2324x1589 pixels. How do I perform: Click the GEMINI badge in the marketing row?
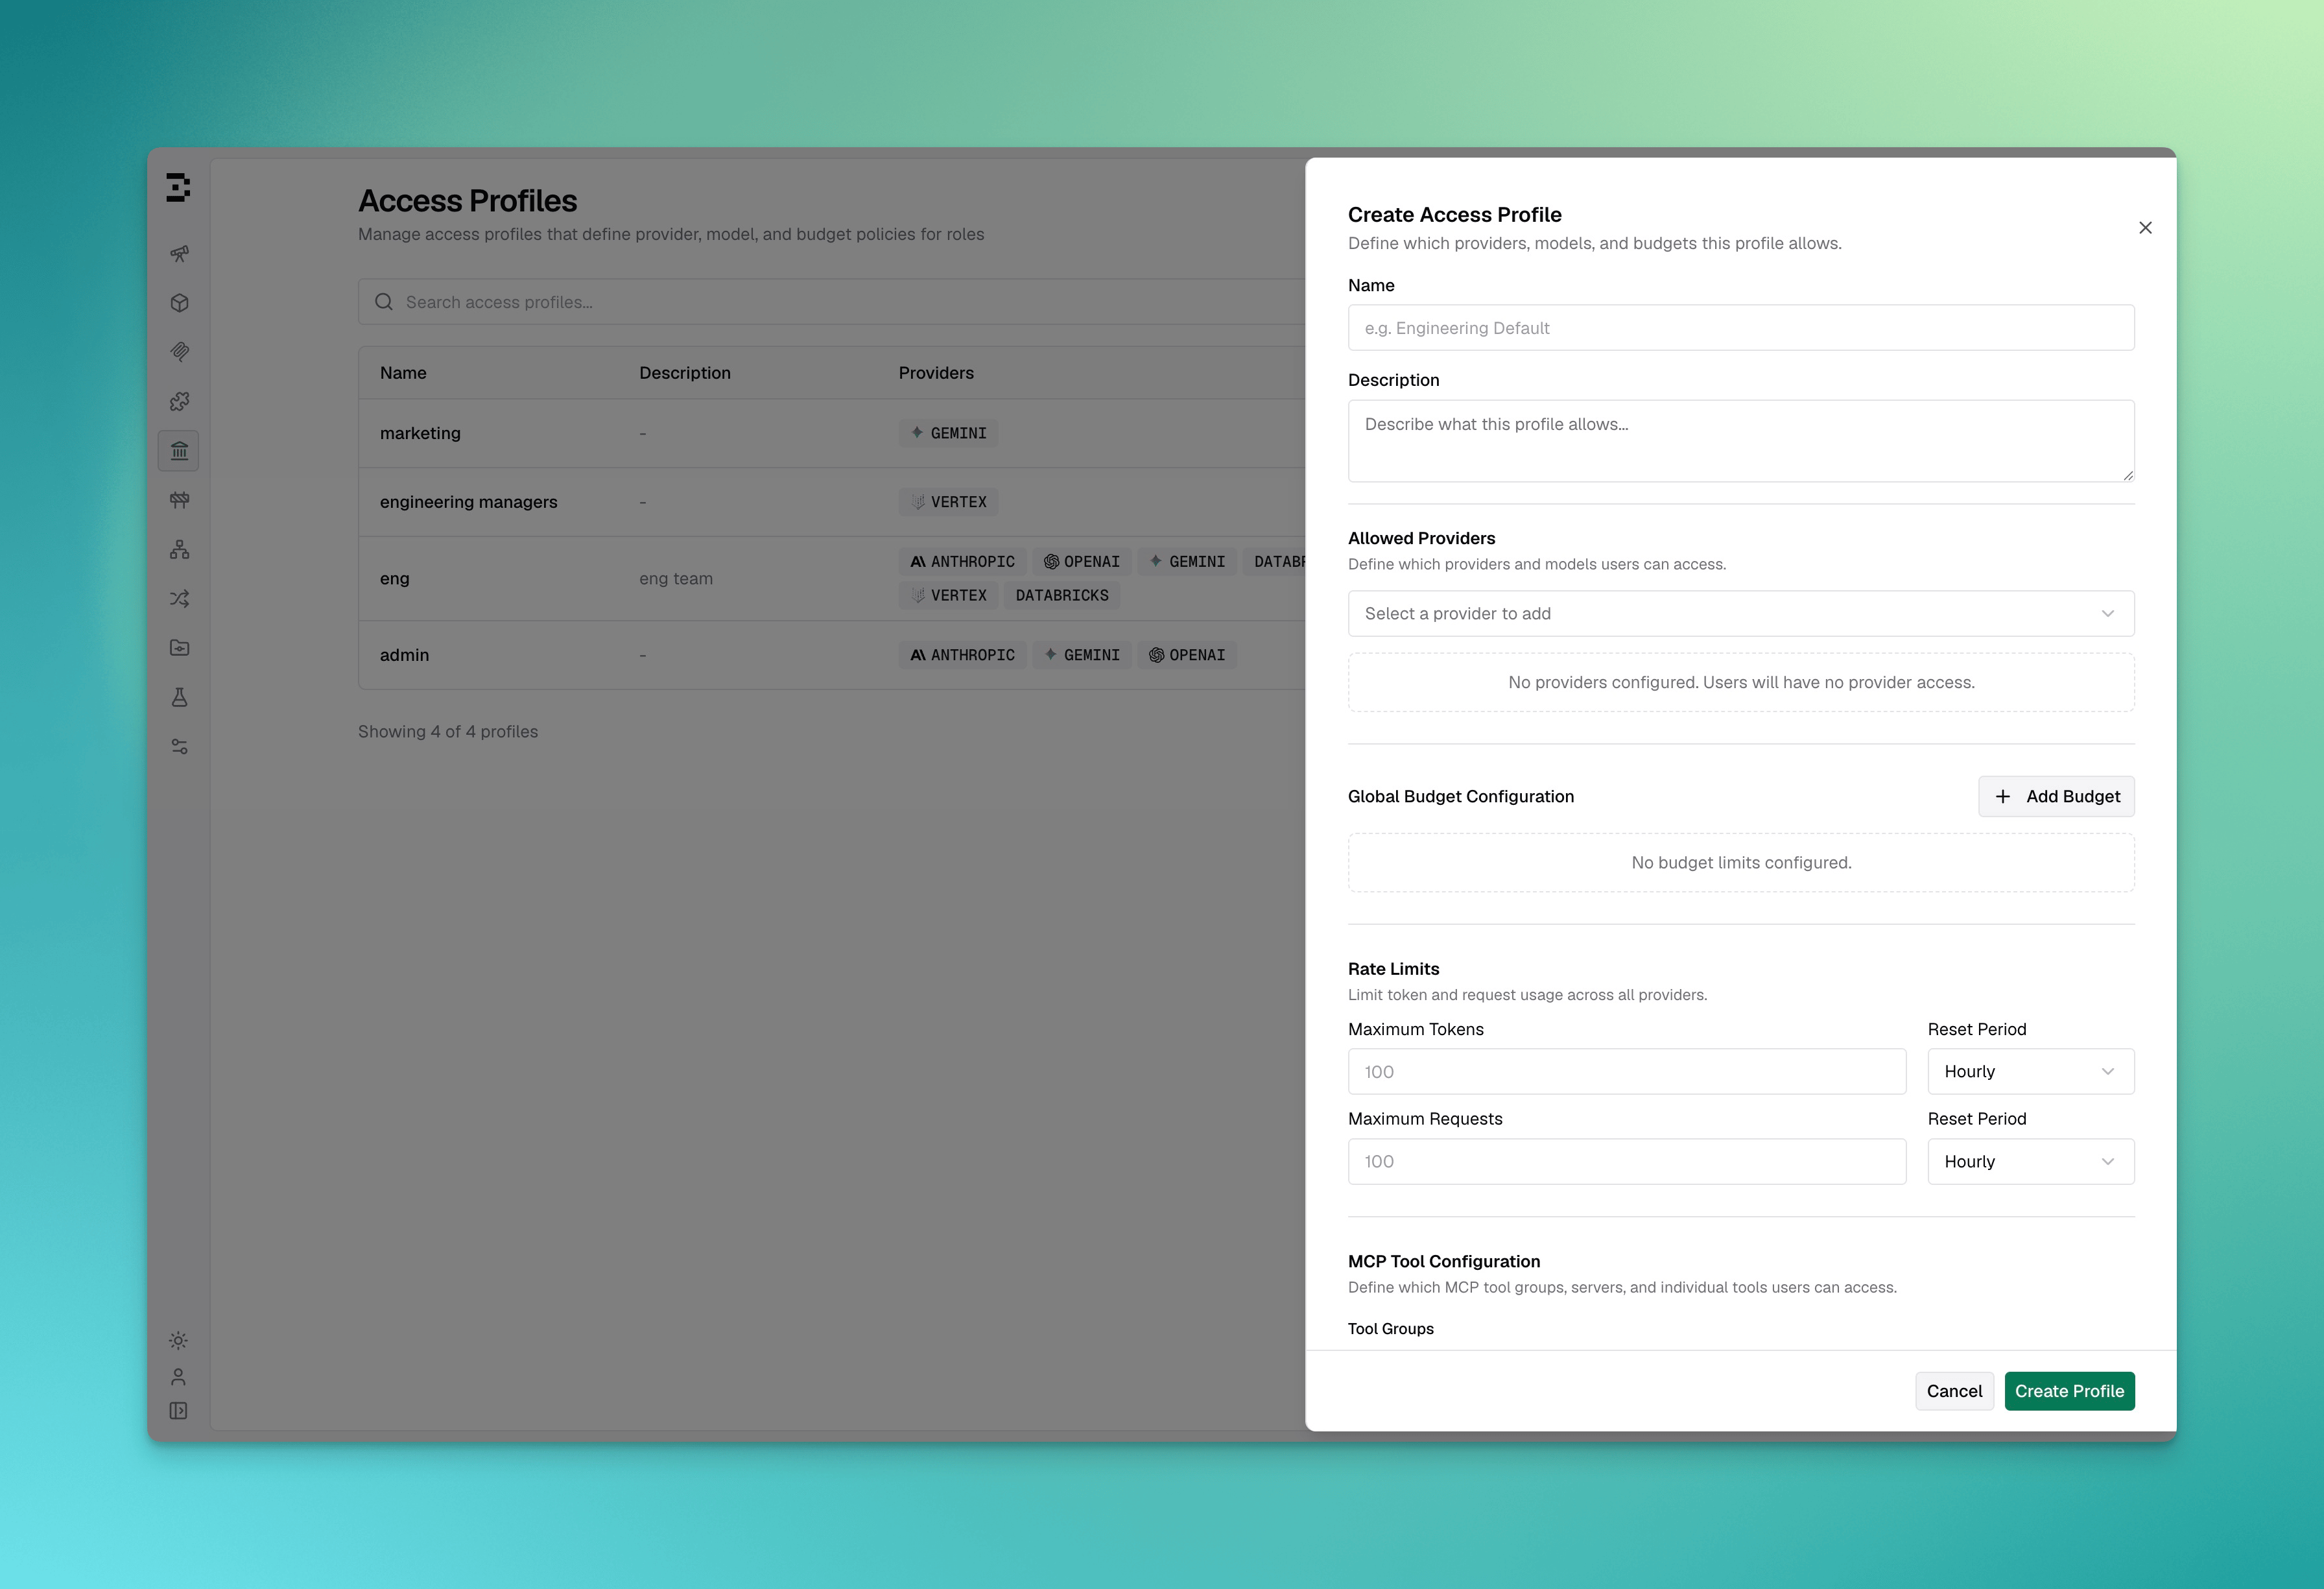(948, 433)
